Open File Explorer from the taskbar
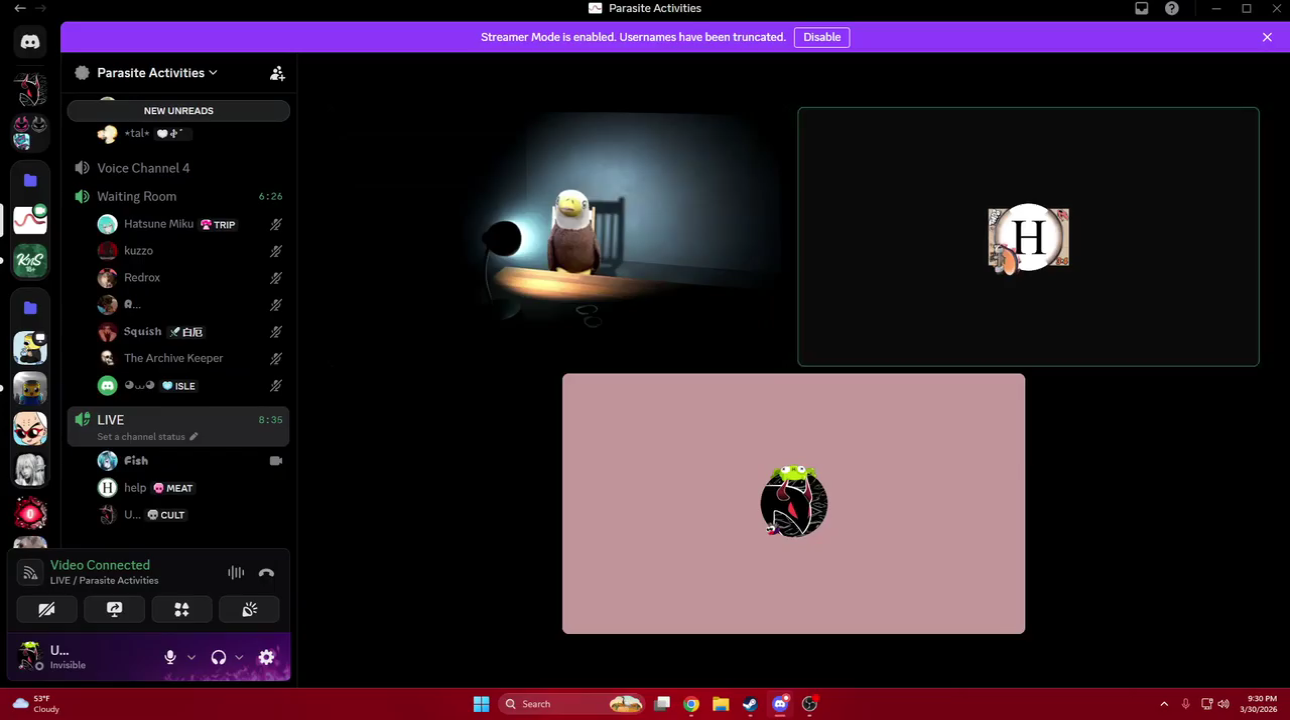The image size is (1290, 720). click(x=720, y=704)
